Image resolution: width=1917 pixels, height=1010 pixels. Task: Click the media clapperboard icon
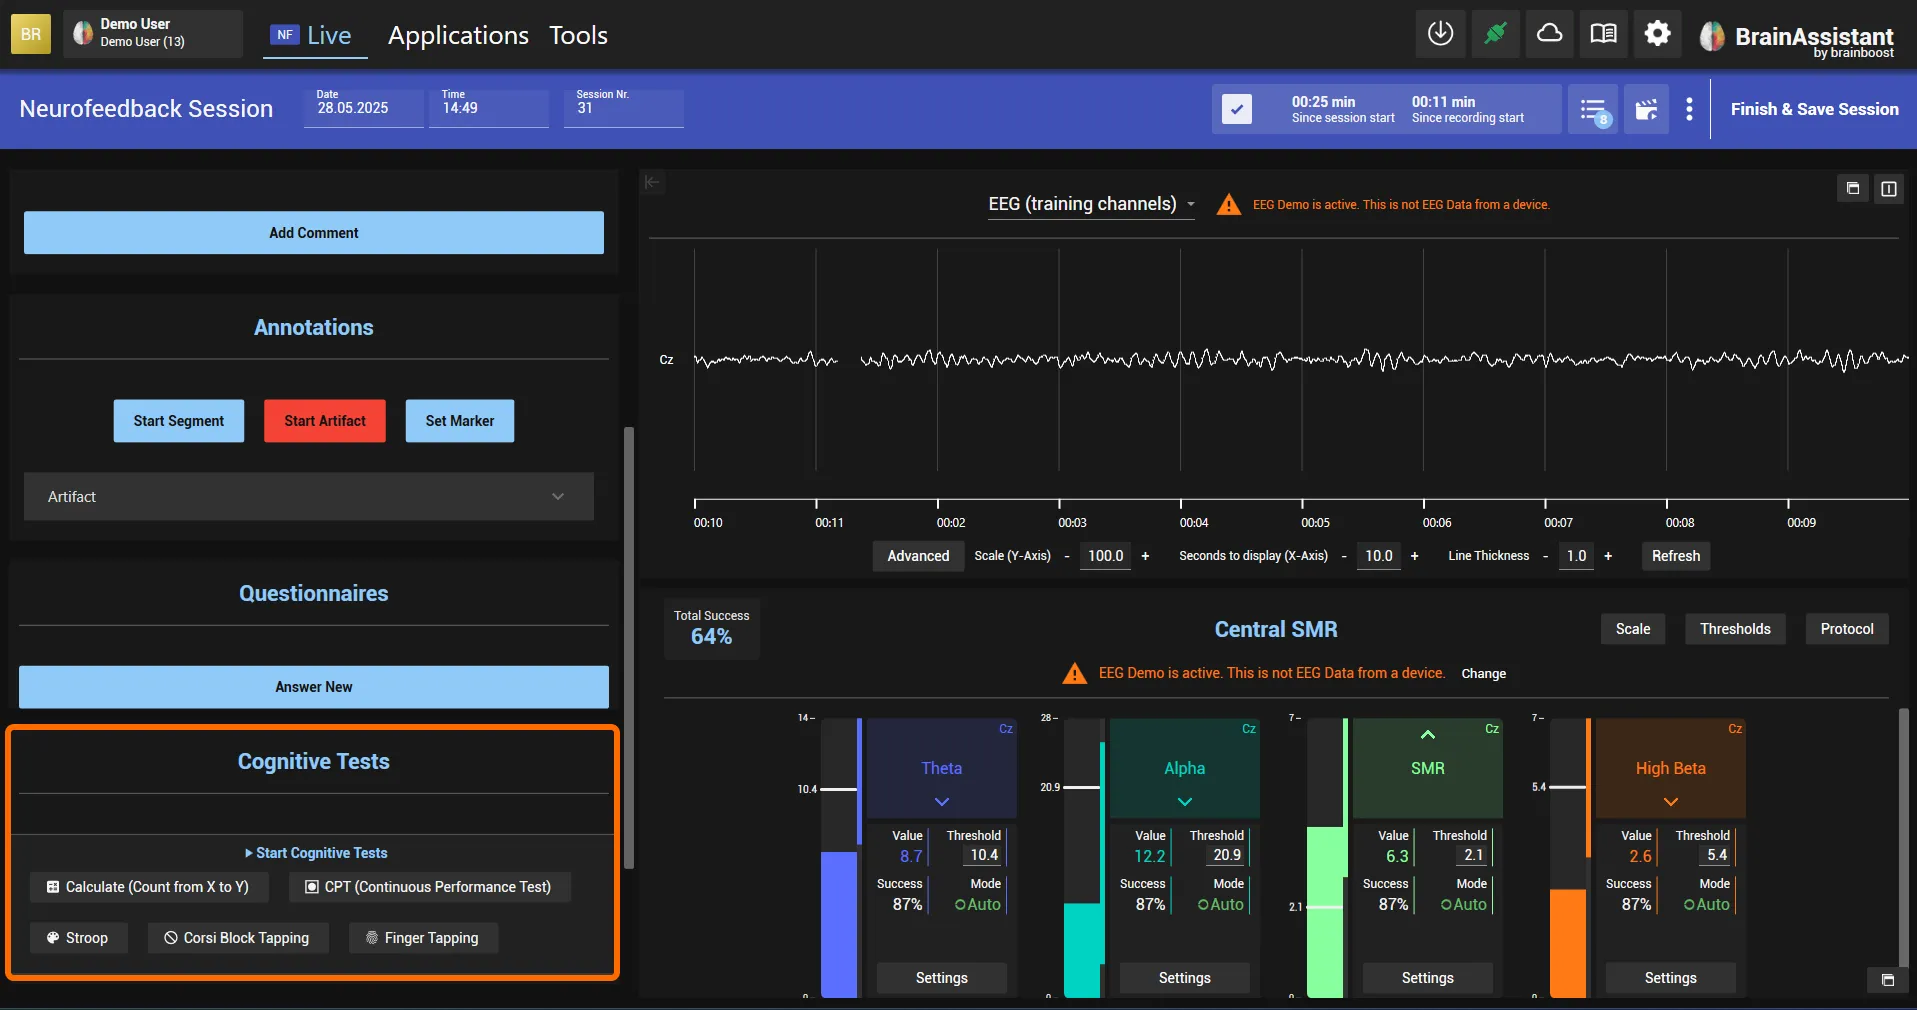tap(1646, 109)
